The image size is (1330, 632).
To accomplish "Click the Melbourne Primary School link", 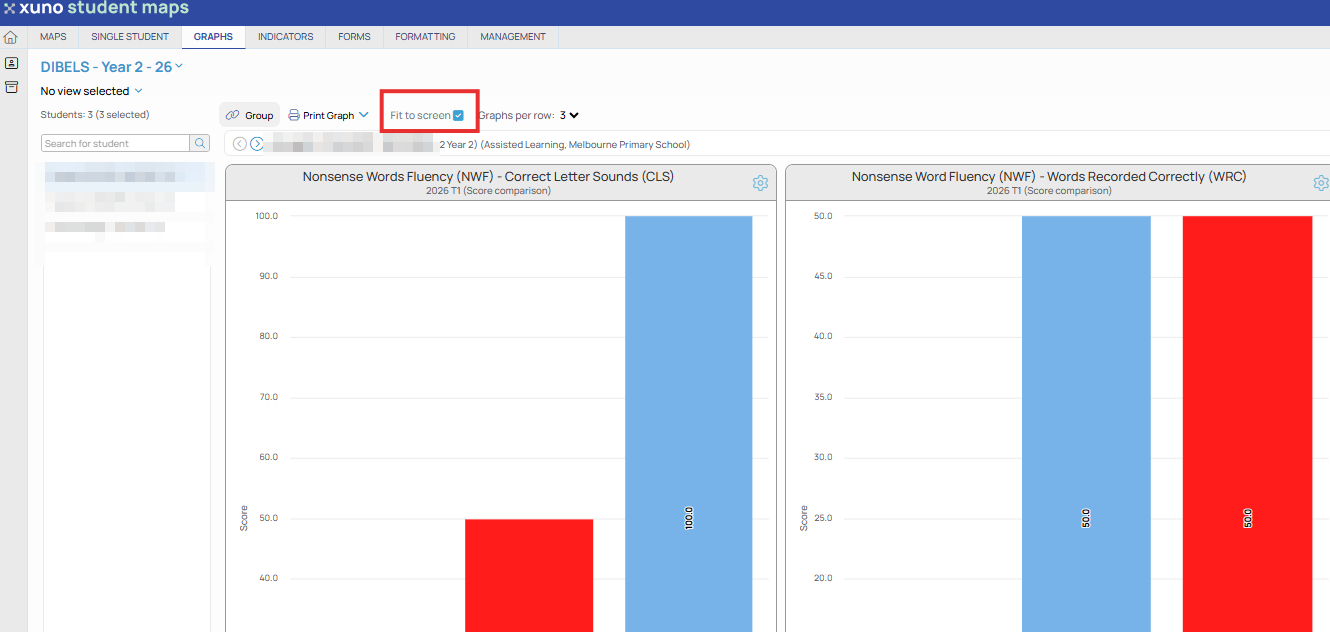I will pos(628,145).
